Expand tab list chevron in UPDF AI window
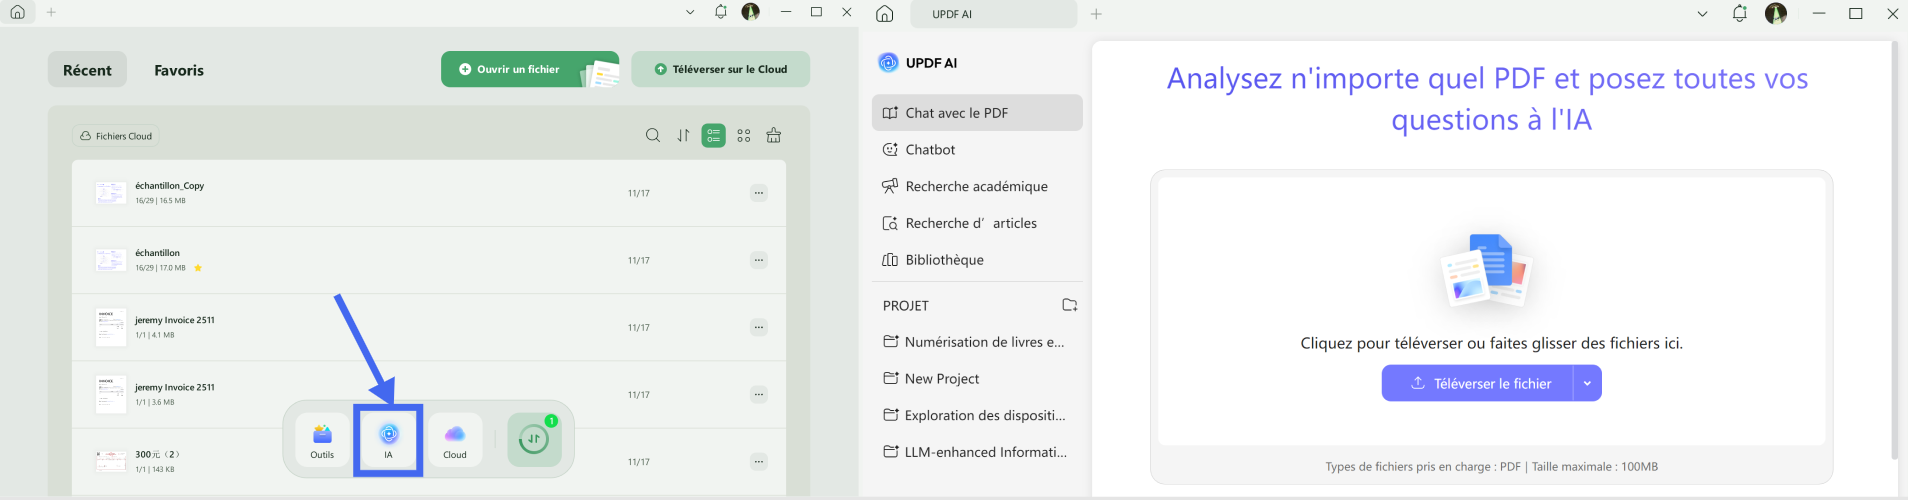This screenshot has width=1908, height=500. tap(1702, 14)
